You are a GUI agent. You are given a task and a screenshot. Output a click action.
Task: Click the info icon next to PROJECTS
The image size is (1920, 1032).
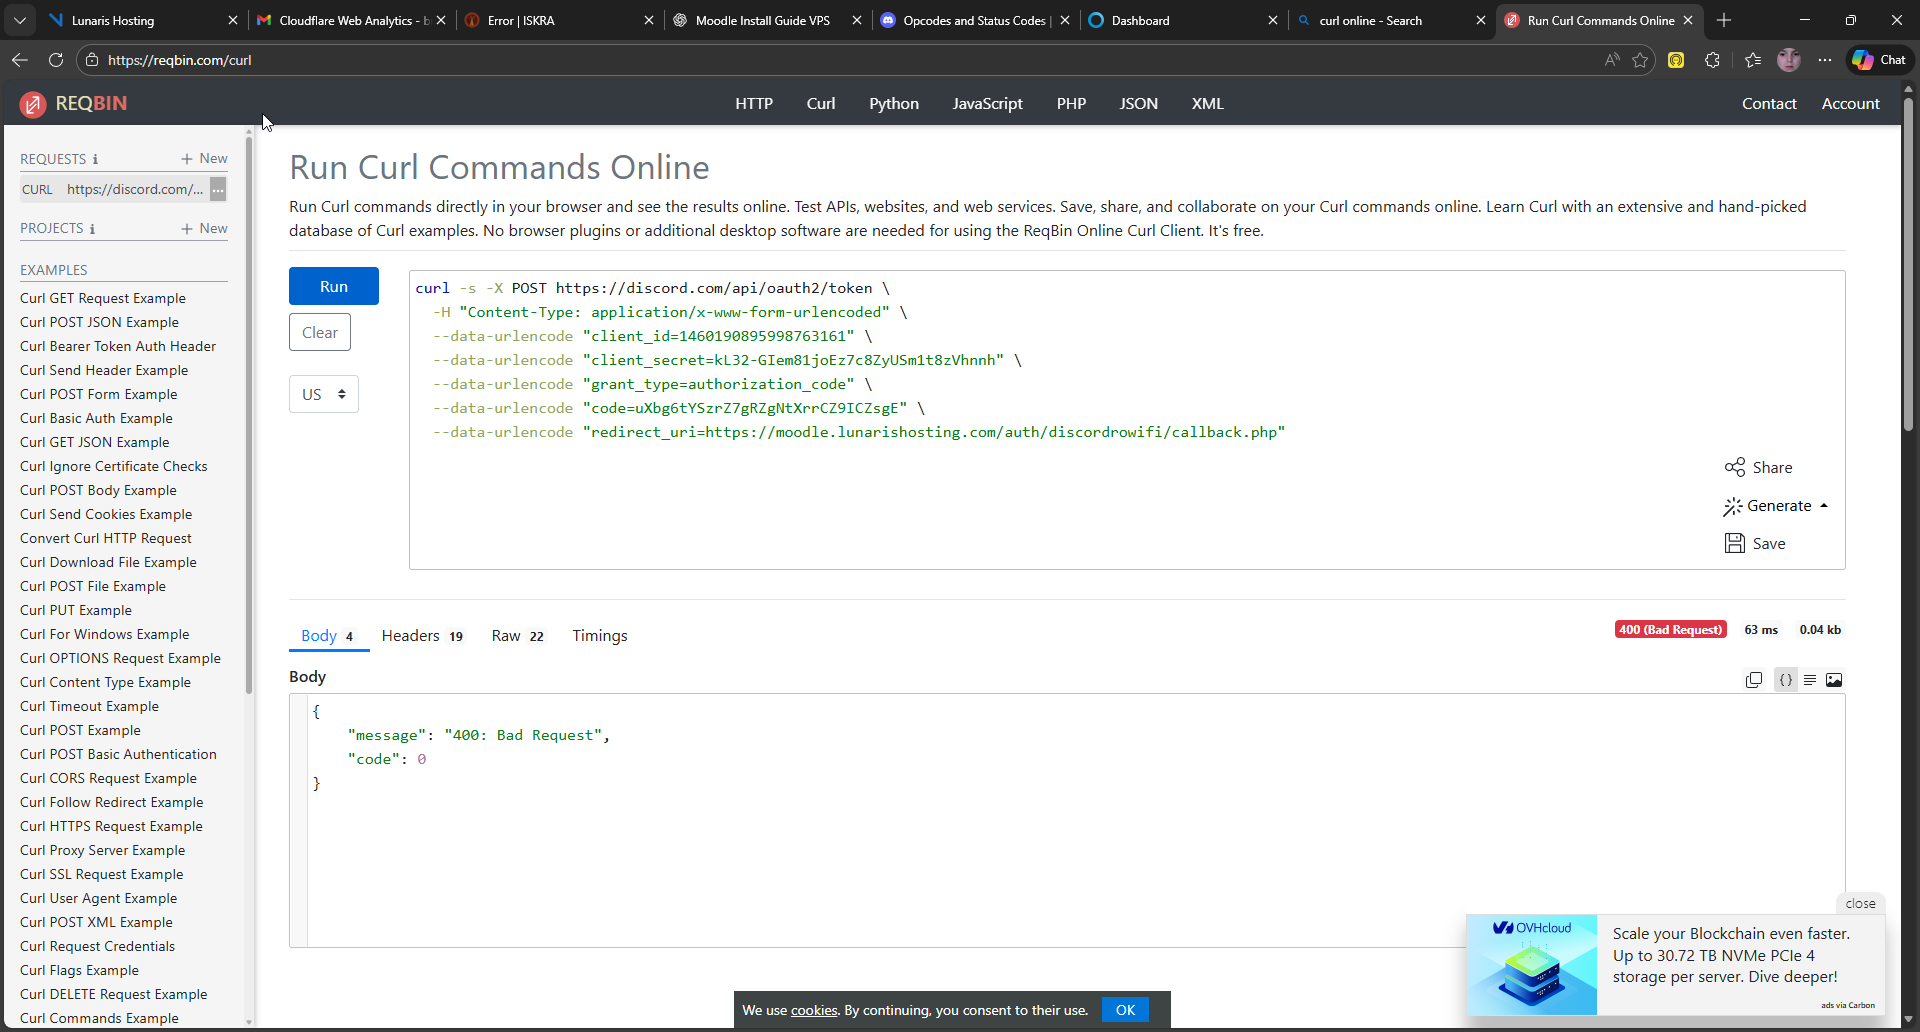(93, 229)
